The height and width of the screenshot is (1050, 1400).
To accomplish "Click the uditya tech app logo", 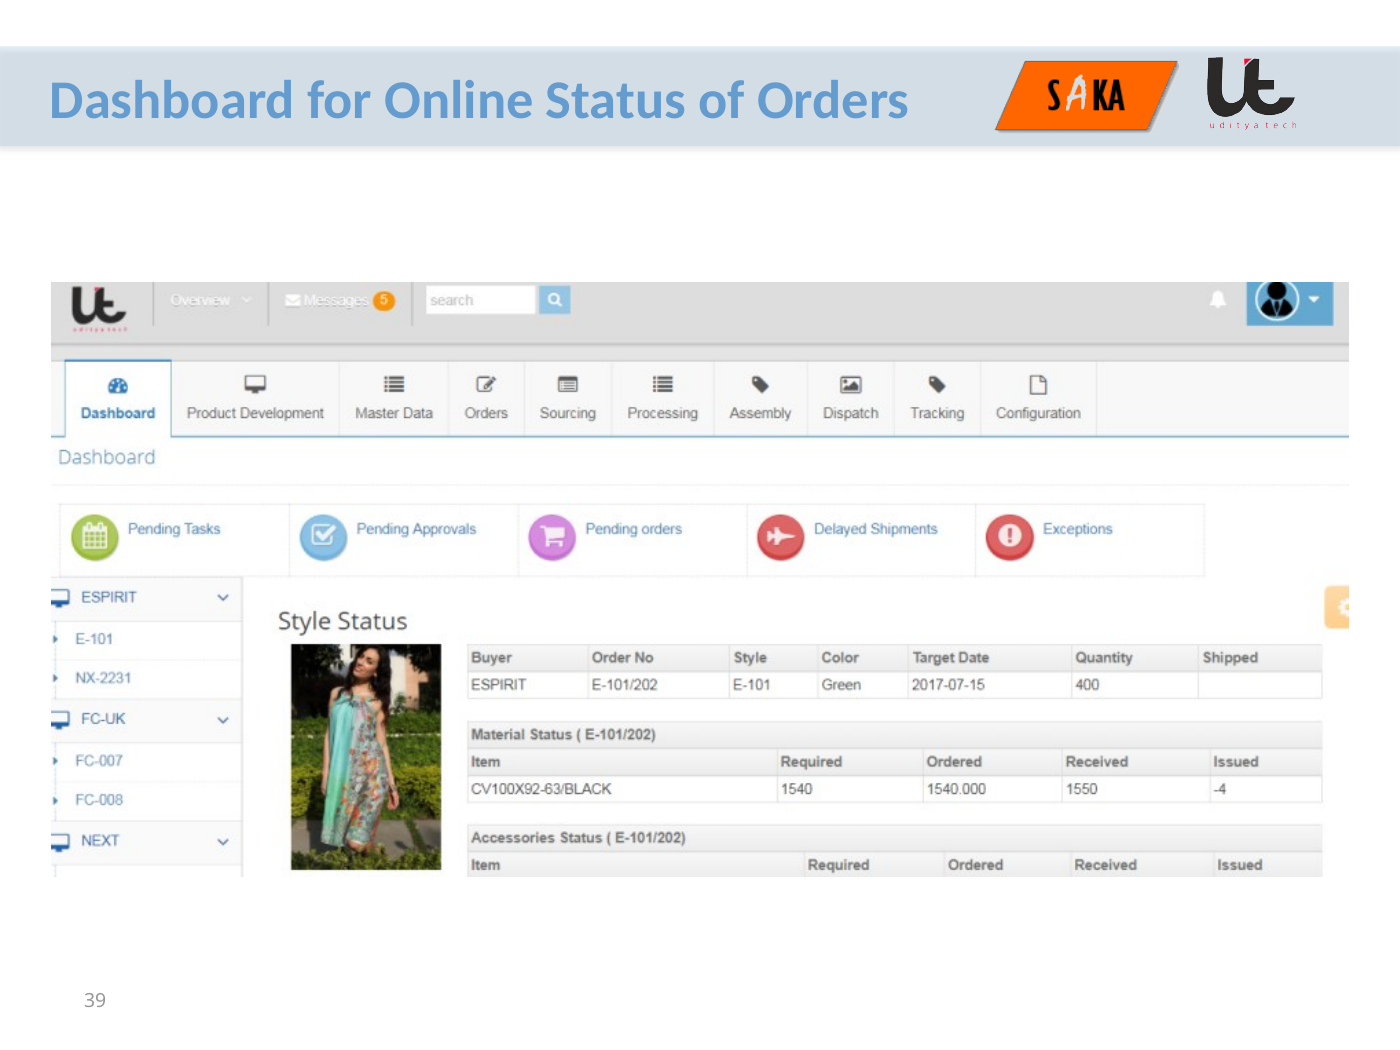I will [99, 308].
